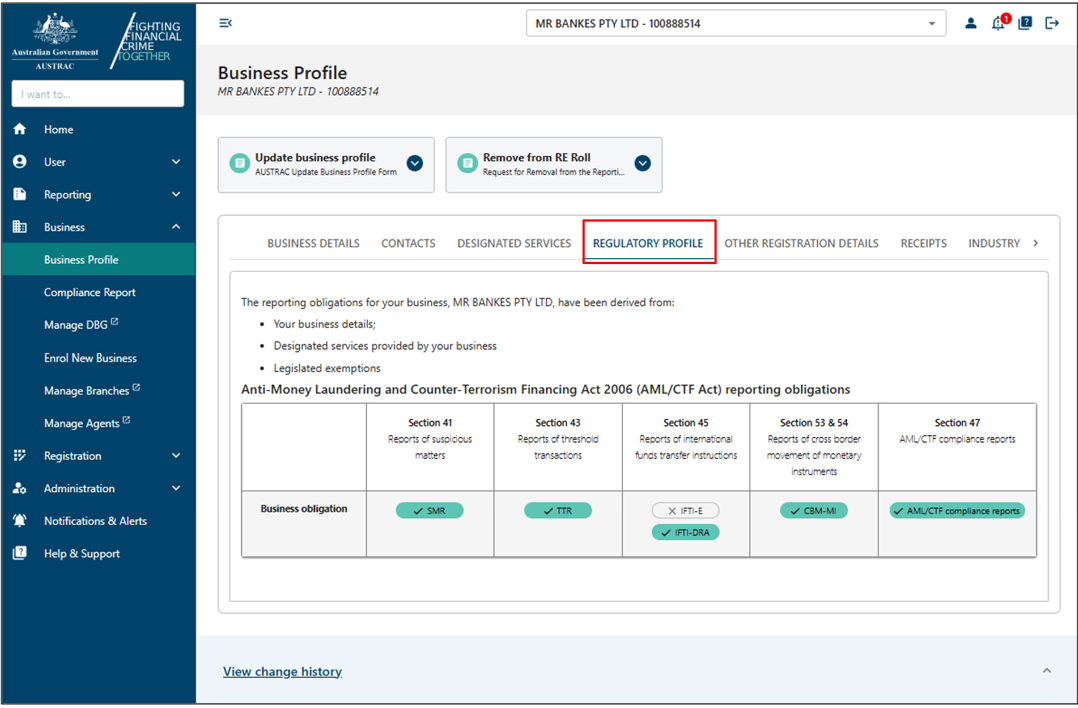Viewport: 1078px width, 708px height.
Task: Open View change history
Action: pos(282,671)
